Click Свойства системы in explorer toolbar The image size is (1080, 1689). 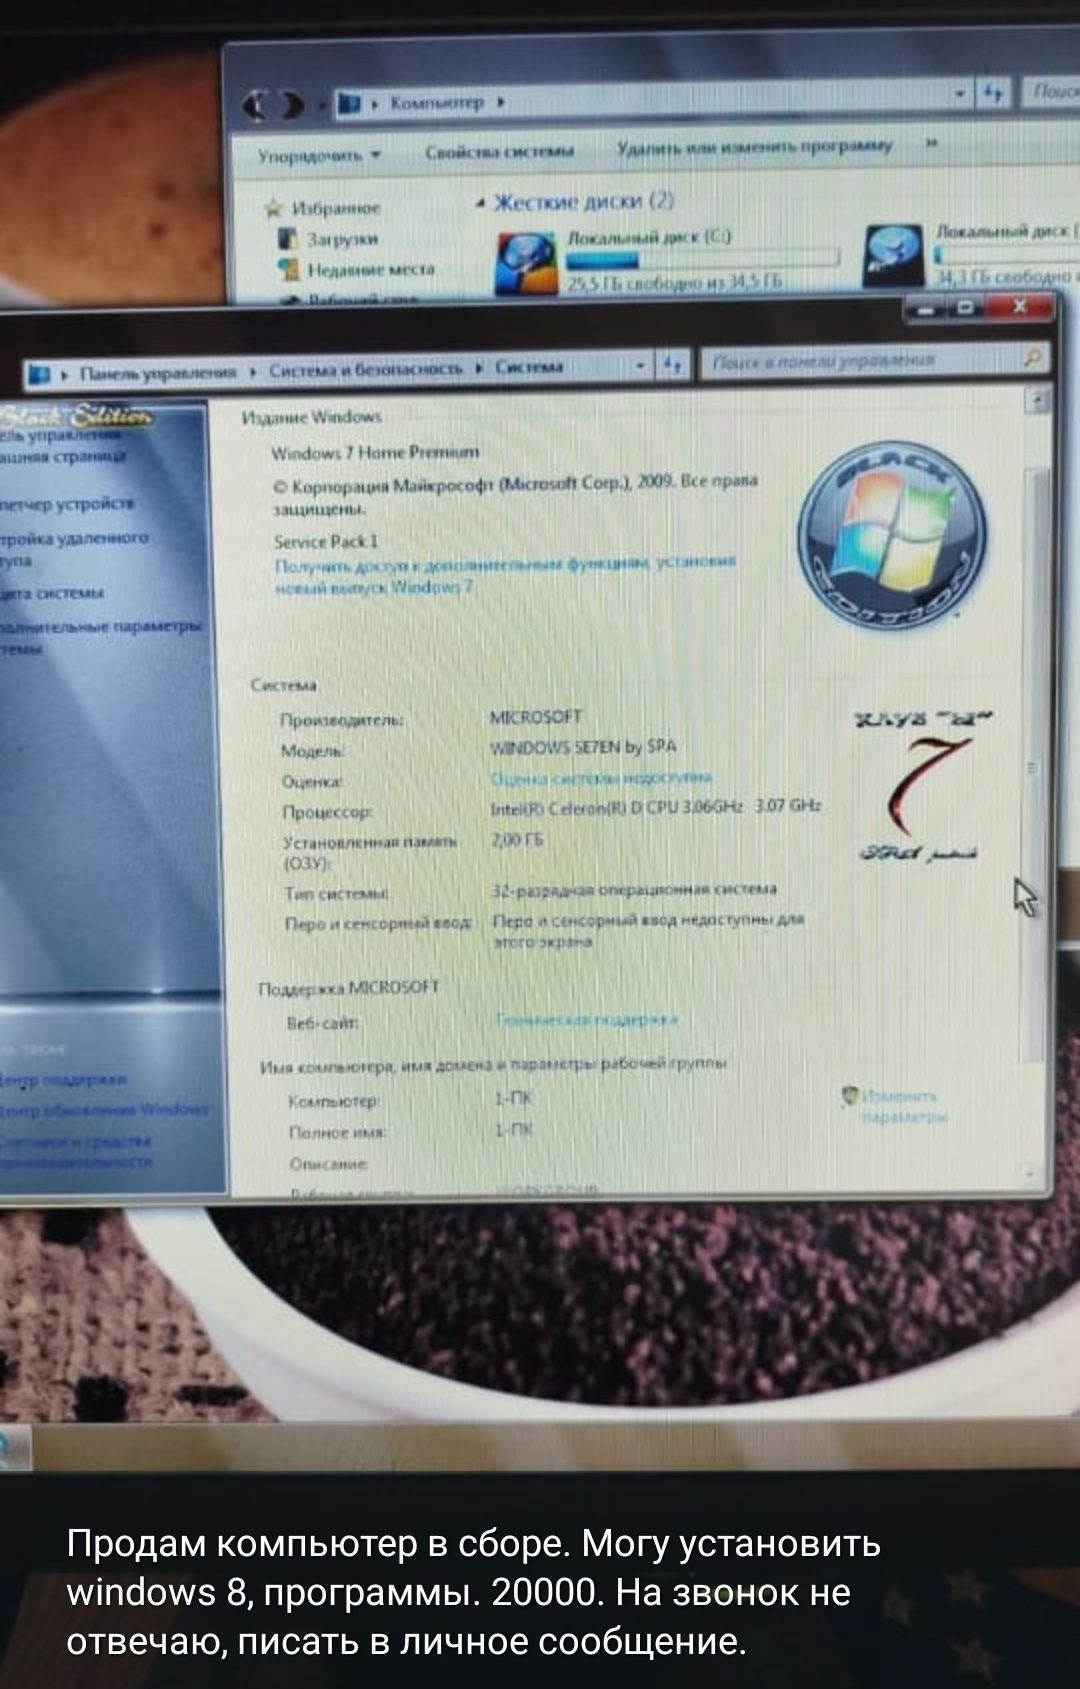499,152
